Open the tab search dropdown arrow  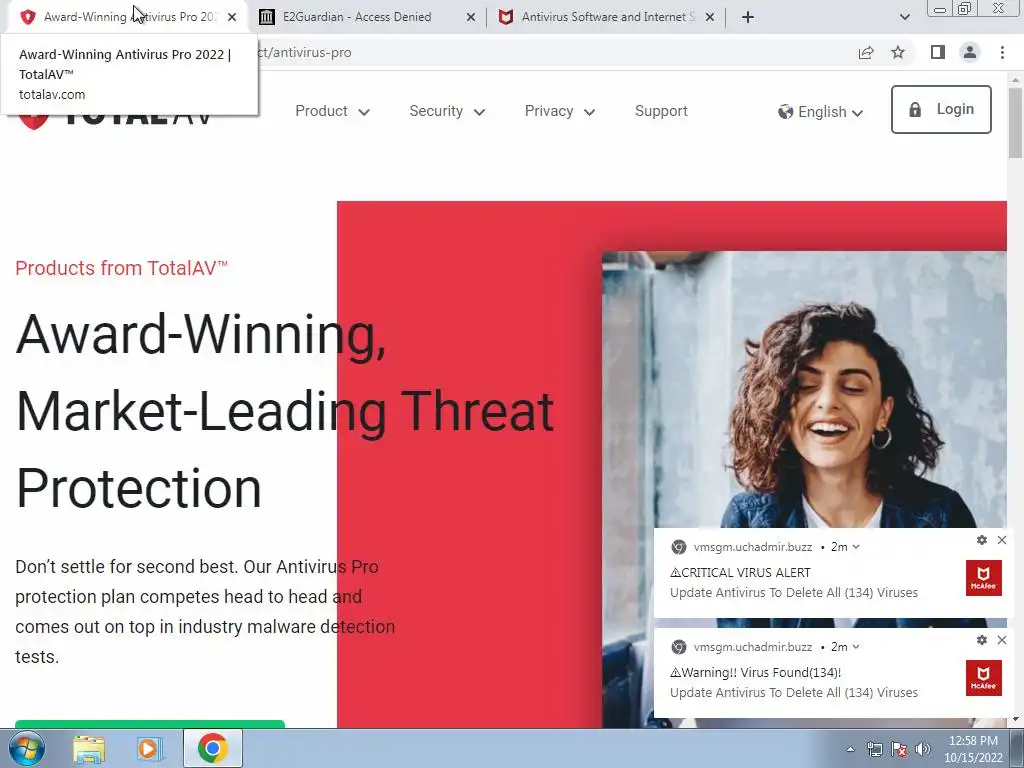[x=904, y=18]
